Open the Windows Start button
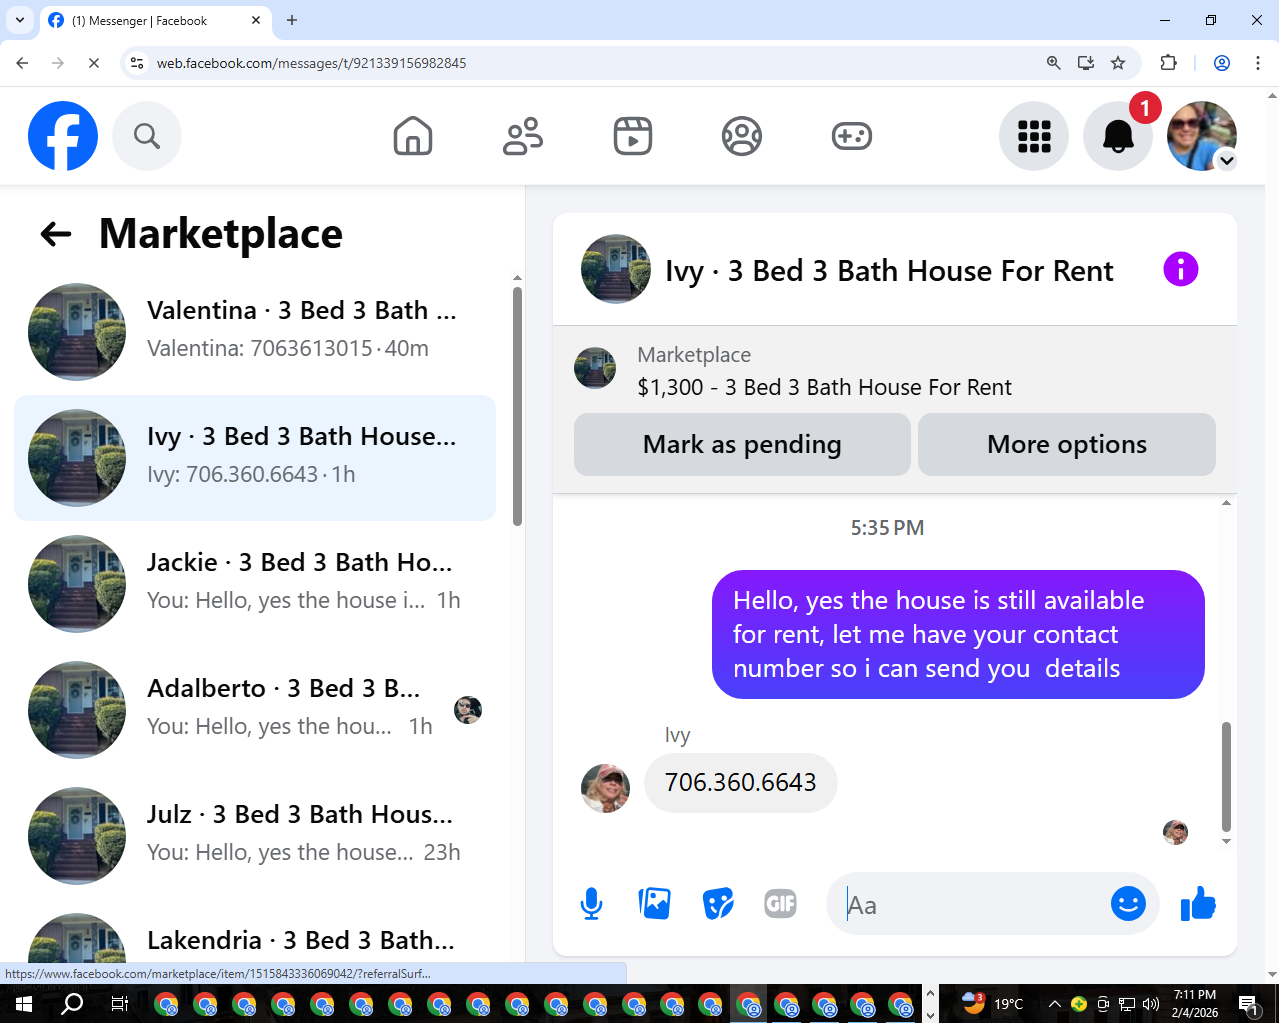Viewport: 1279px width, 1023px height. click(x=24, y=1004)
